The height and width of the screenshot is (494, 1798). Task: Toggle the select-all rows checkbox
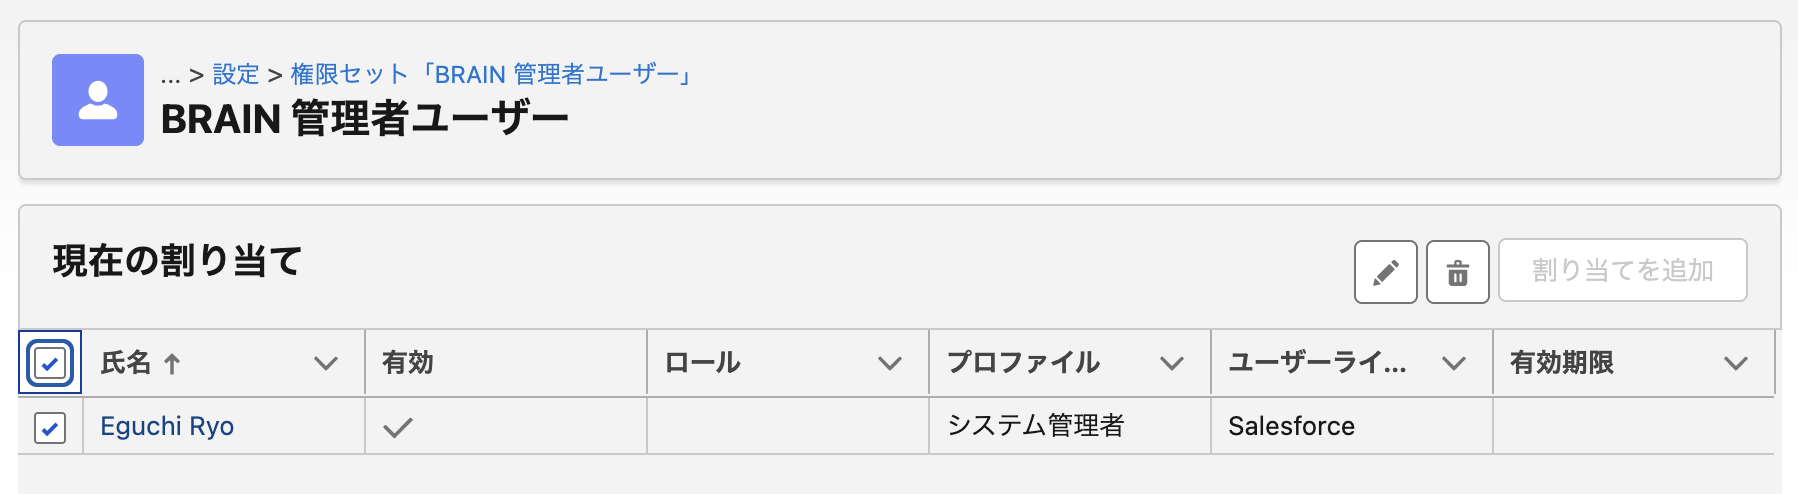50,362
